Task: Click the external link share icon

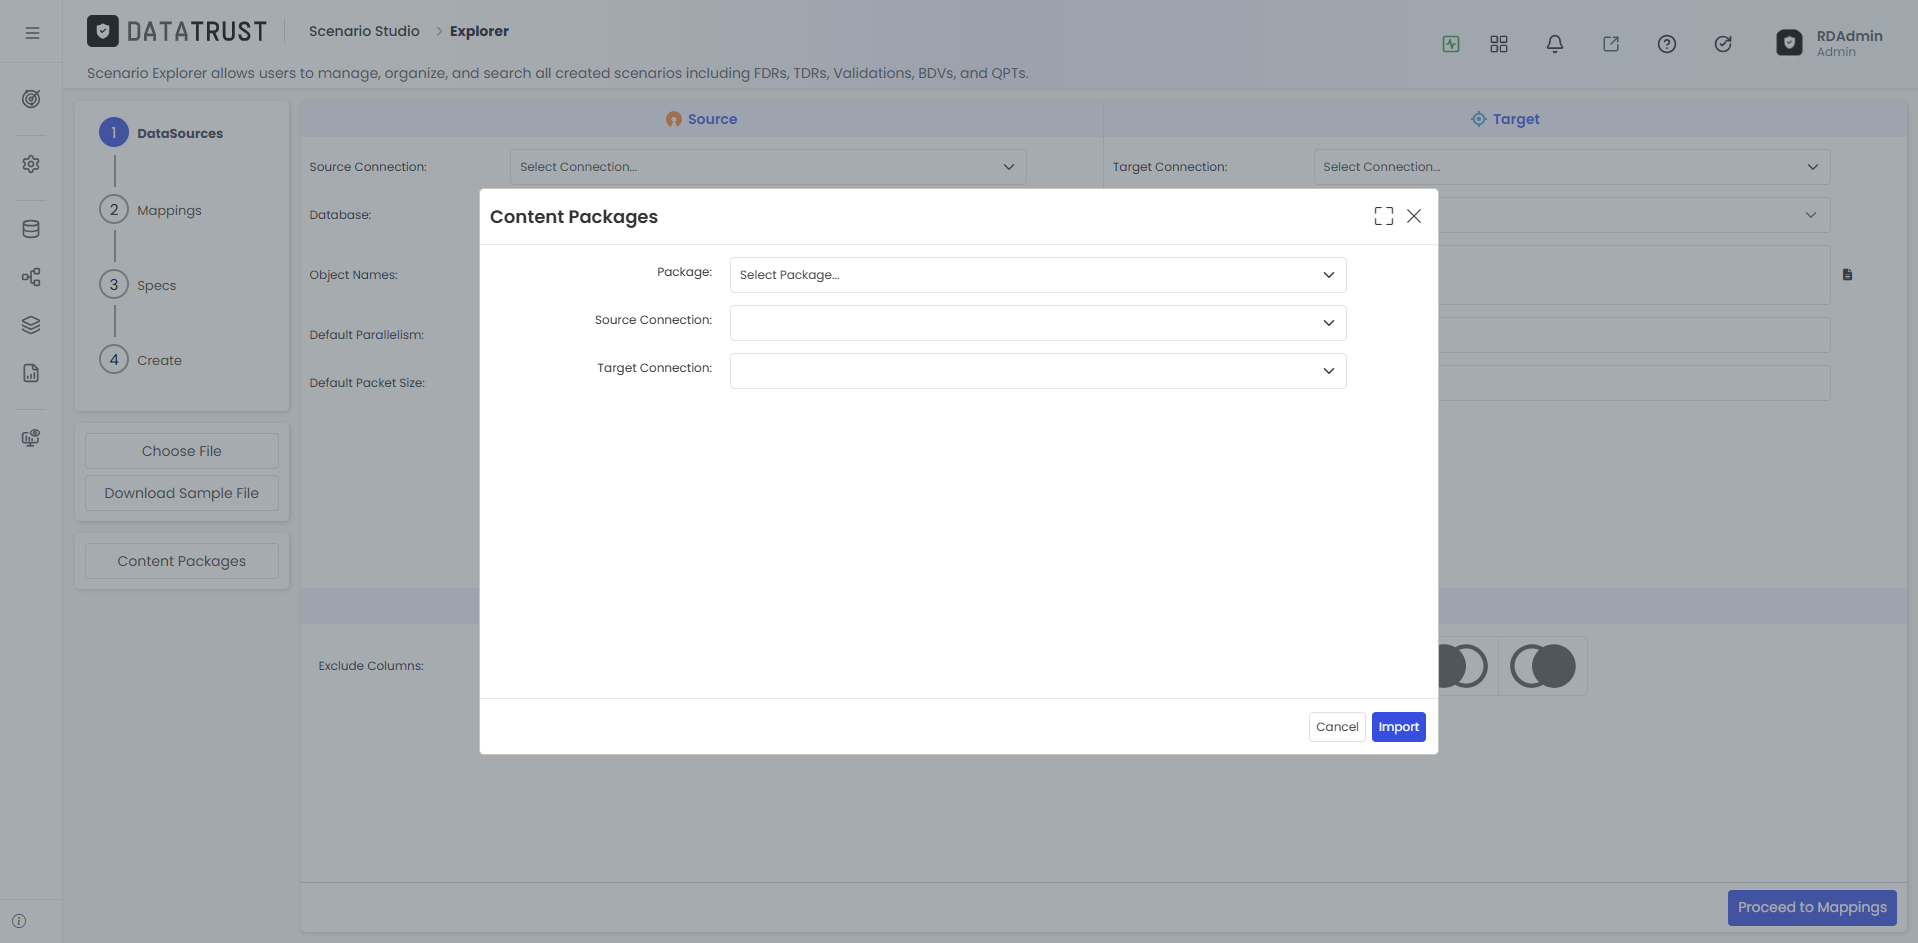Action: [1611, 44]
